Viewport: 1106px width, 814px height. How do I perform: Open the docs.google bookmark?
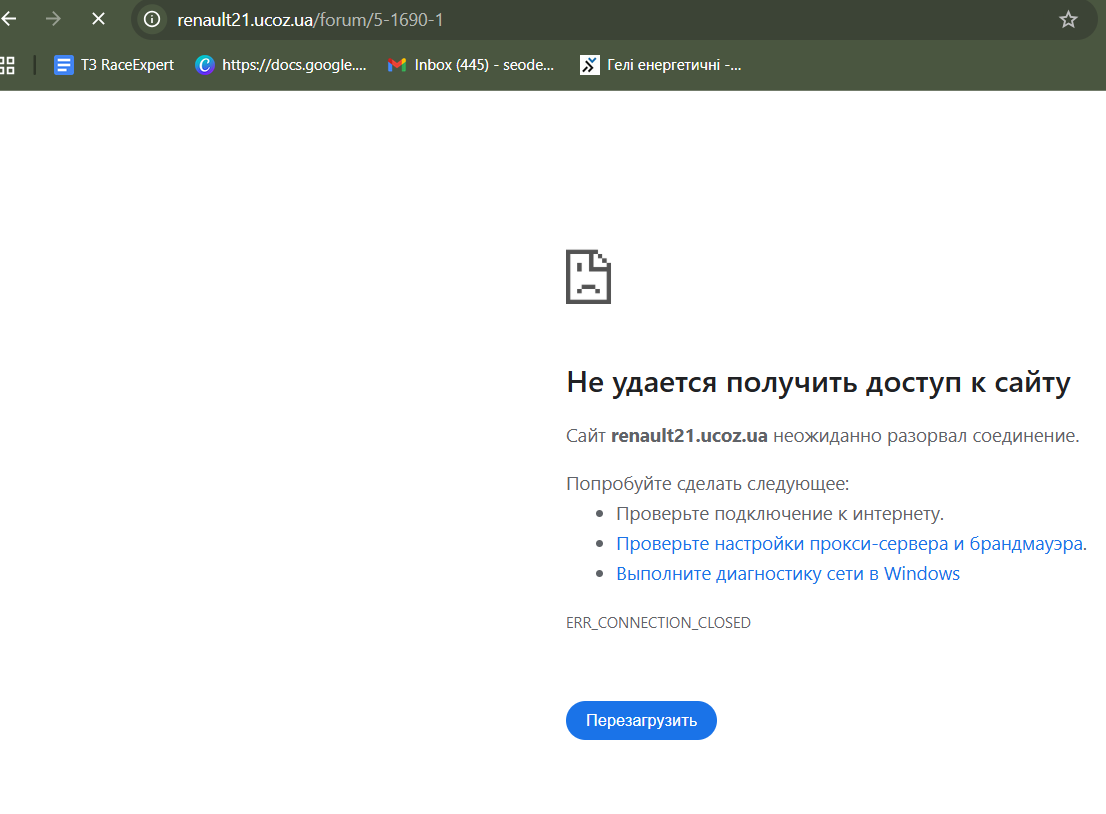pyautogui.click(x=281, y=65)
